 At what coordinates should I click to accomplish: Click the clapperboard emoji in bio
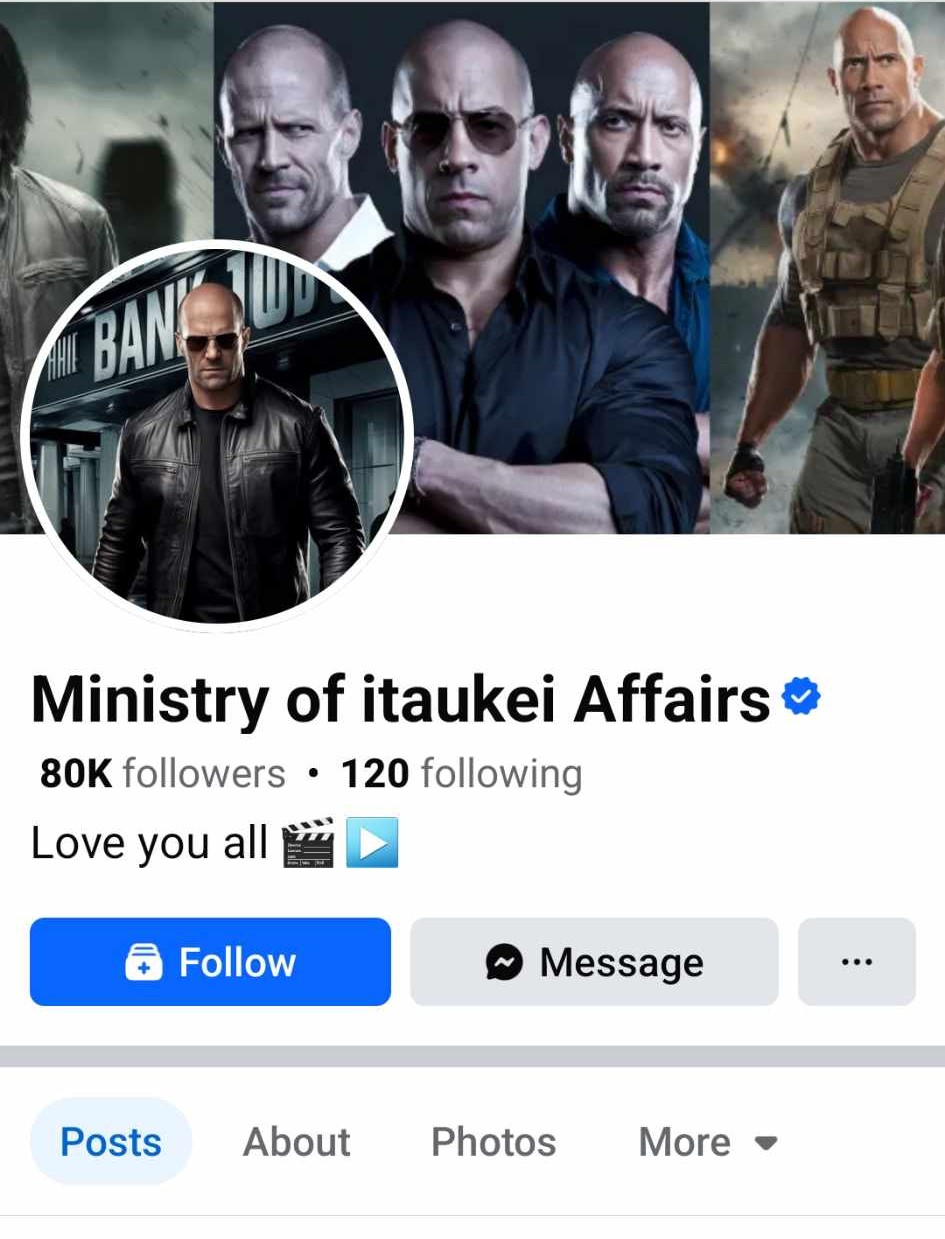coord(307,842)
